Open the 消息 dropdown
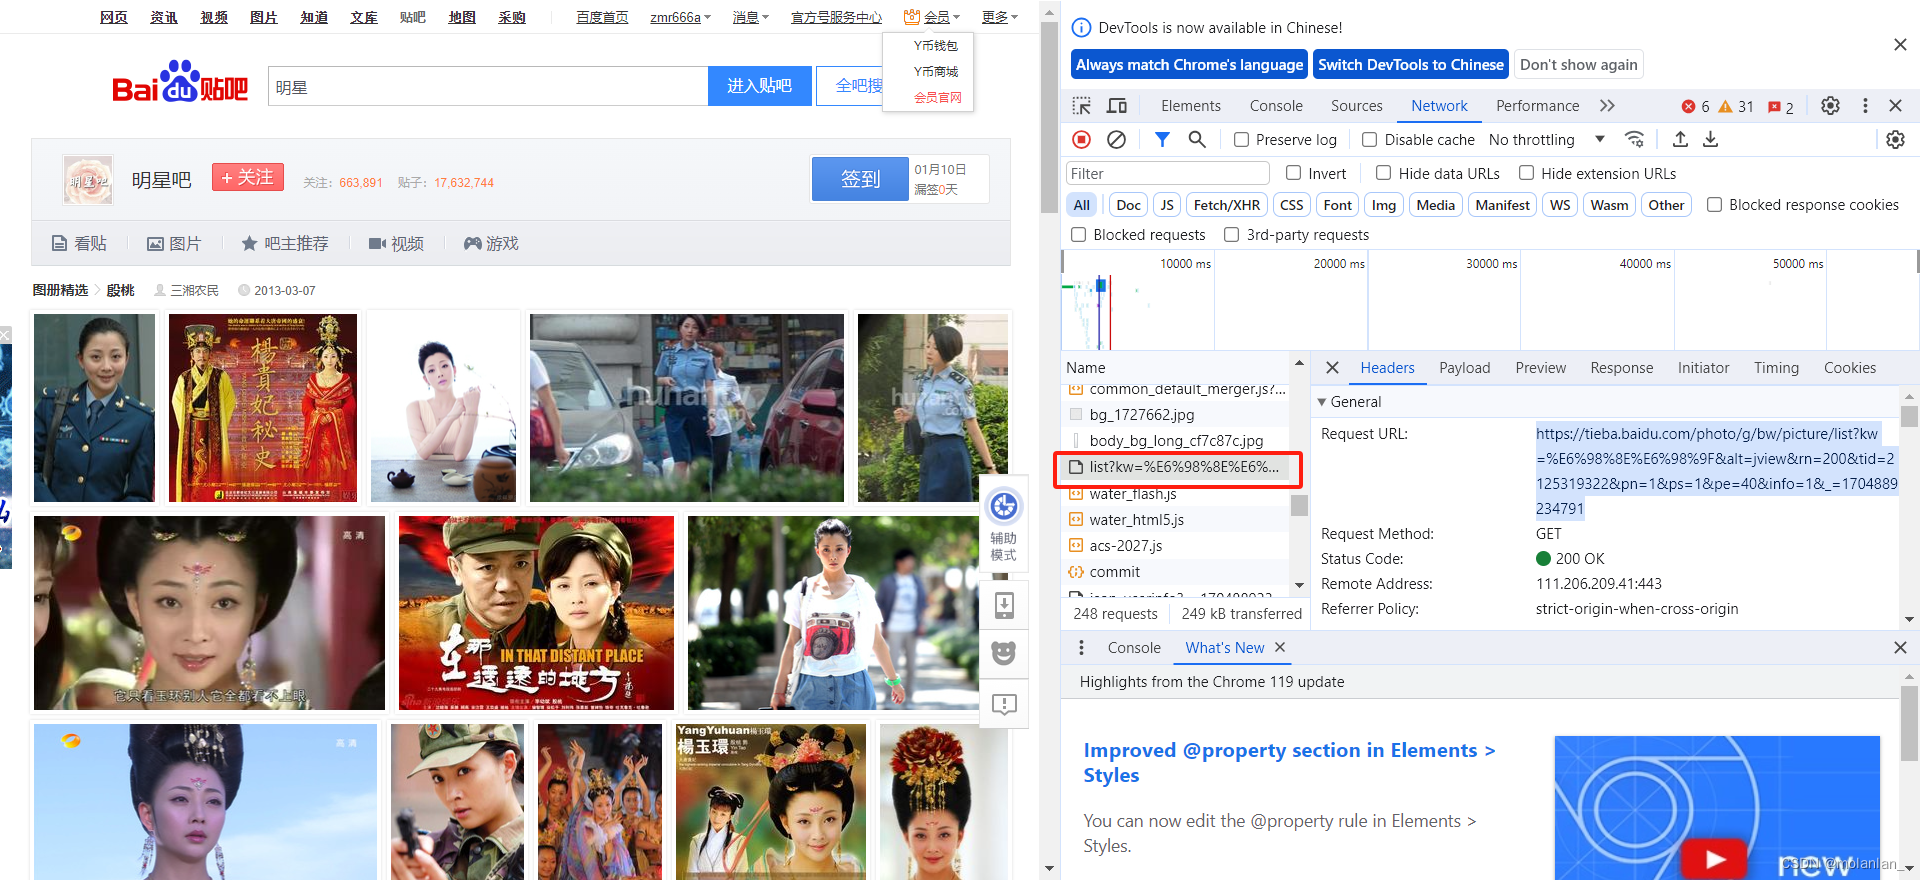 (751, 17)
